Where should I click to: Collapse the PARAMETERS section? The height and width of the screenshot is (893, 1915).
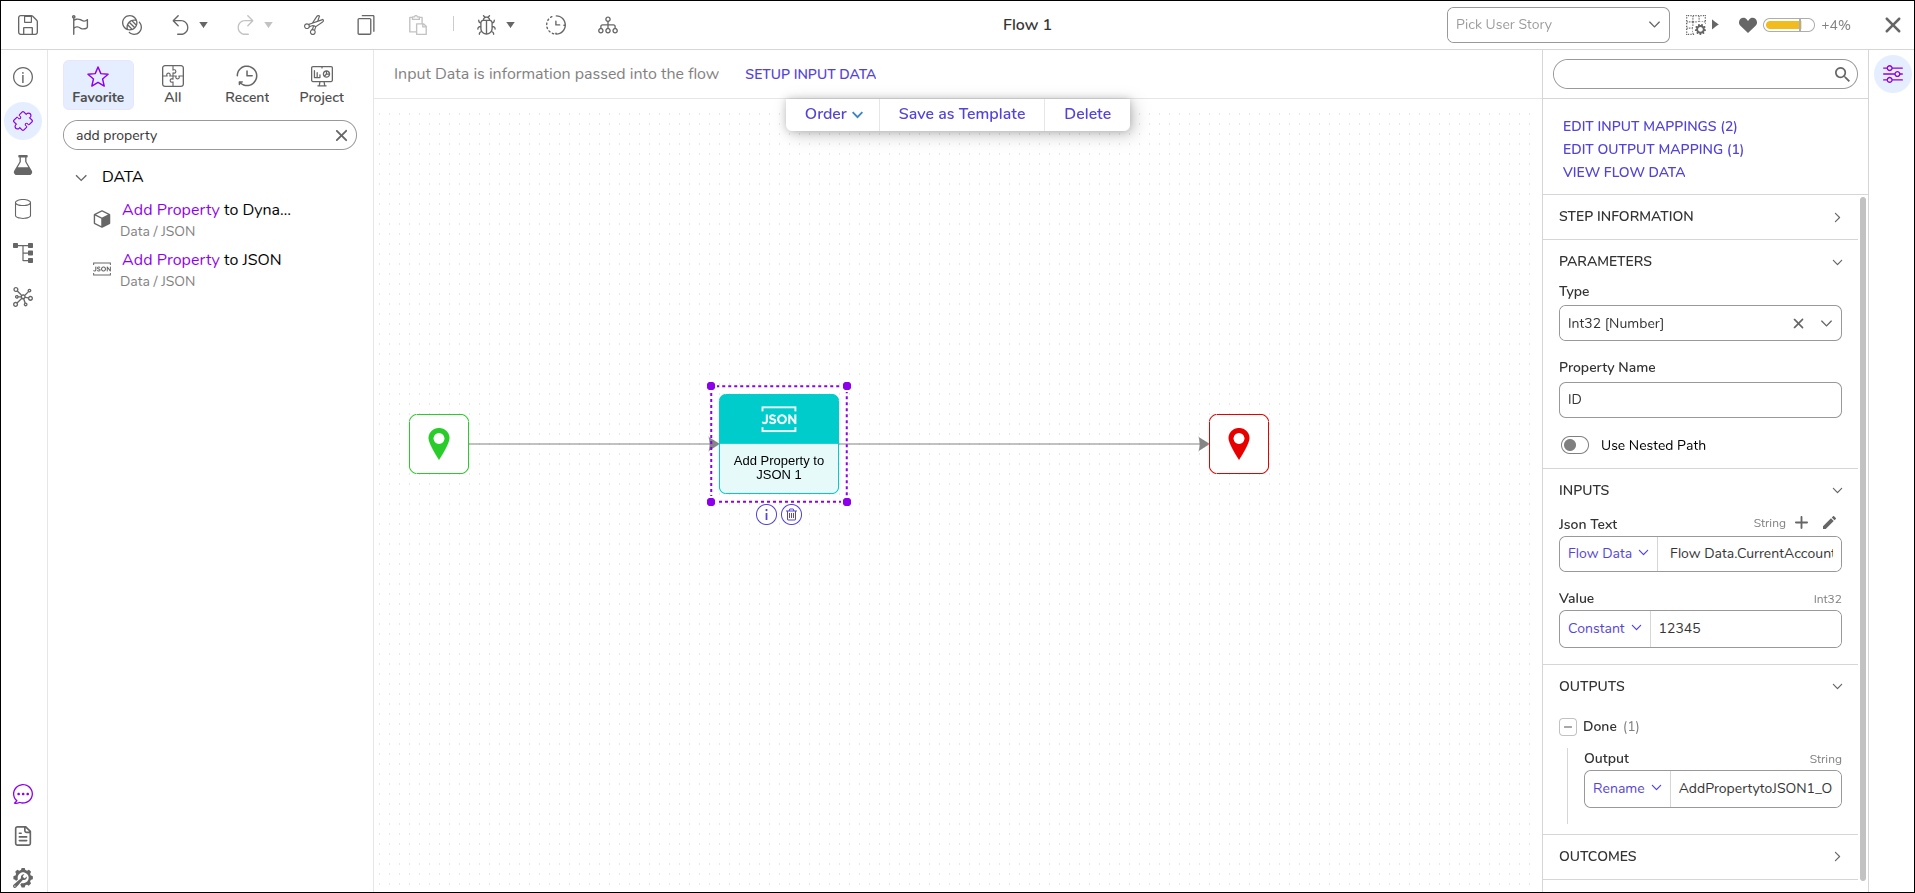1700,262
